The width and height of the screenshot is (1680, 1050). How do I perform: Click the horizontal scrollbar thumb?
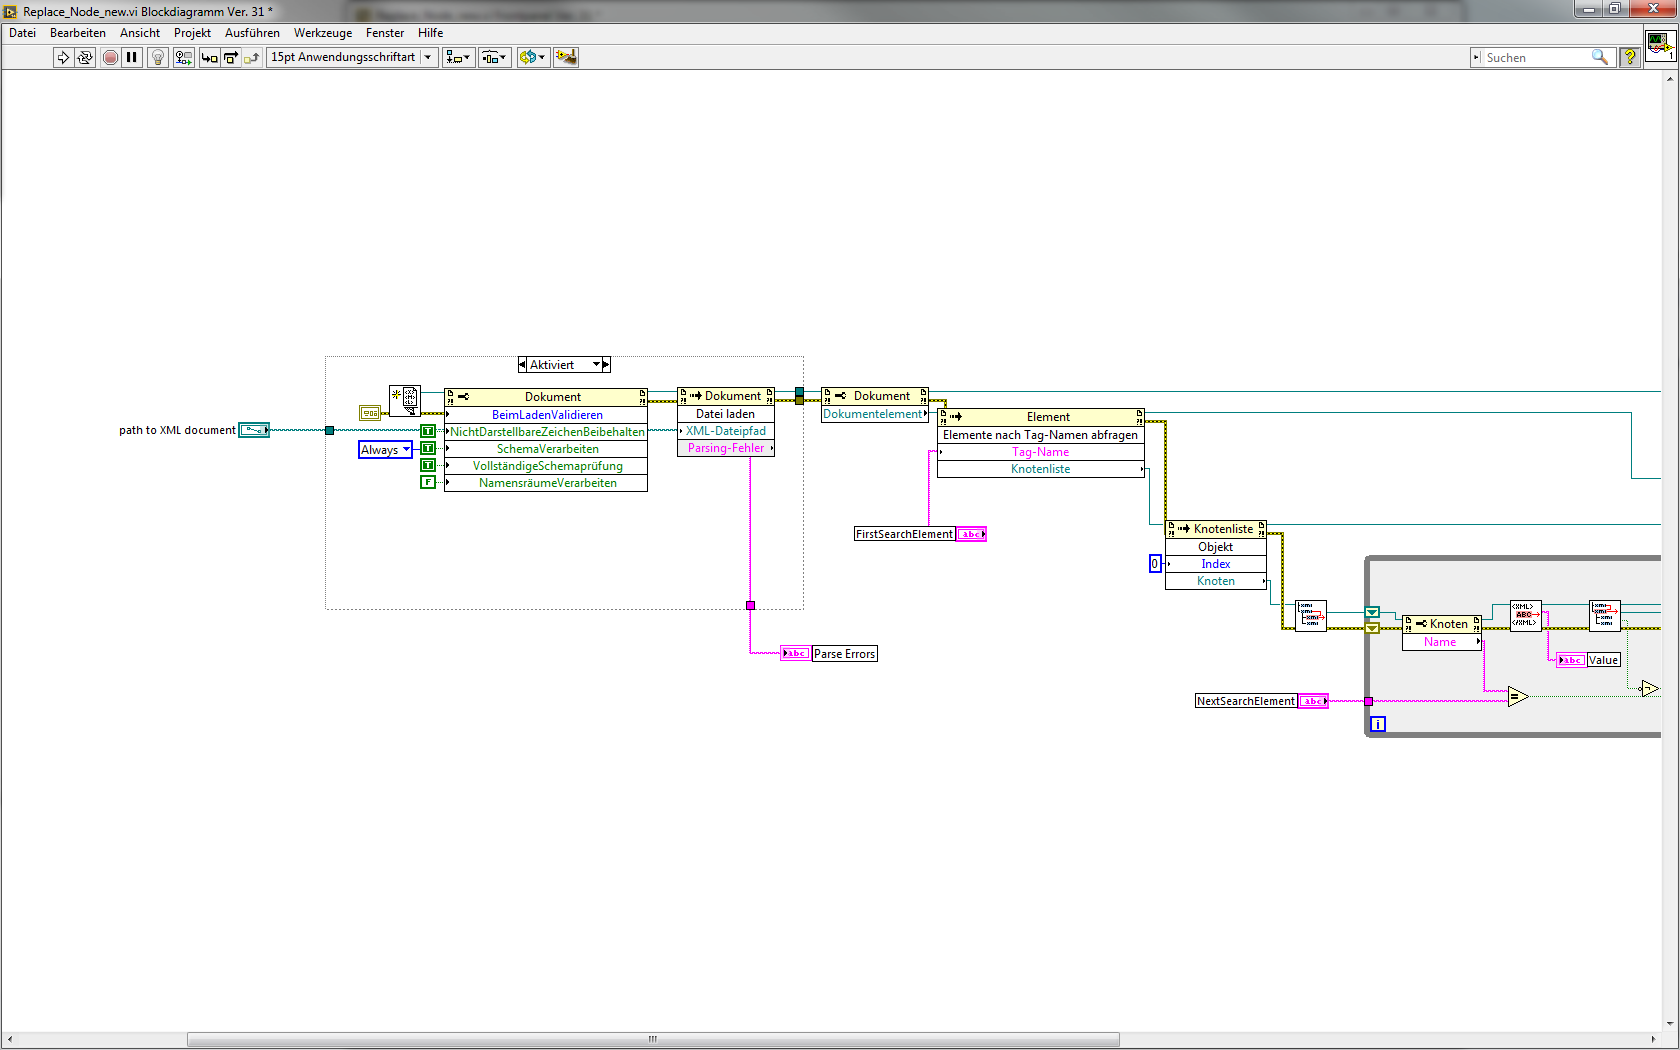point(652,1040)
